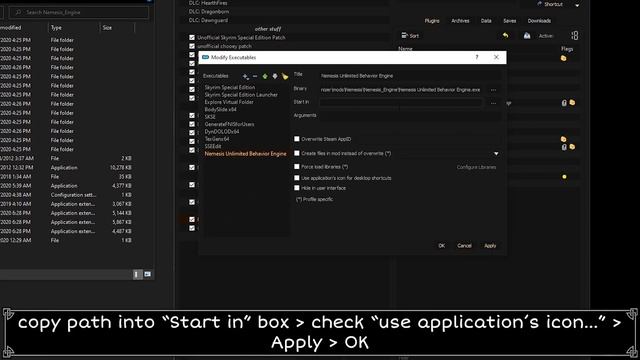Browse for the Binary path using its ellipsis button
Viewport: 640px width, 360px height.
coord(493,90)
